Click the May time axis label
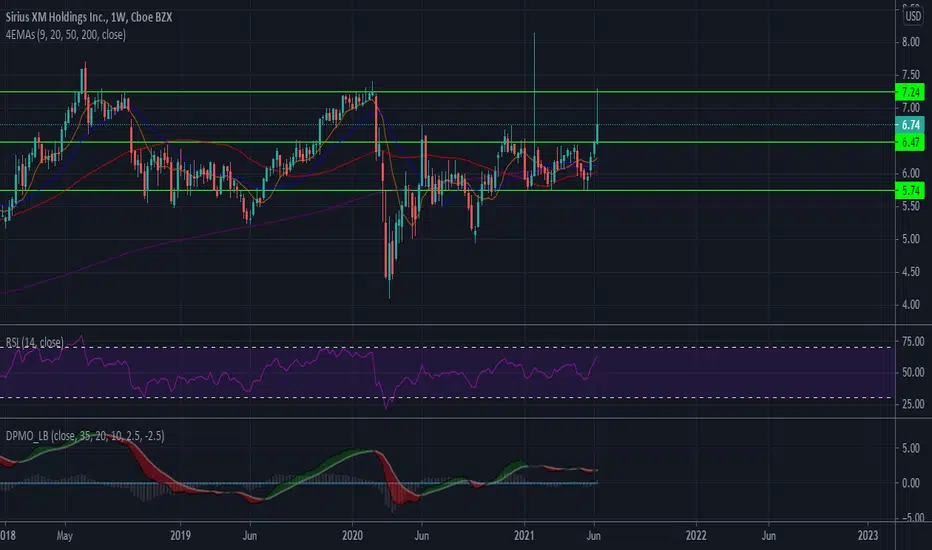This screenshot has height=550, width=932. click(65, 536)
